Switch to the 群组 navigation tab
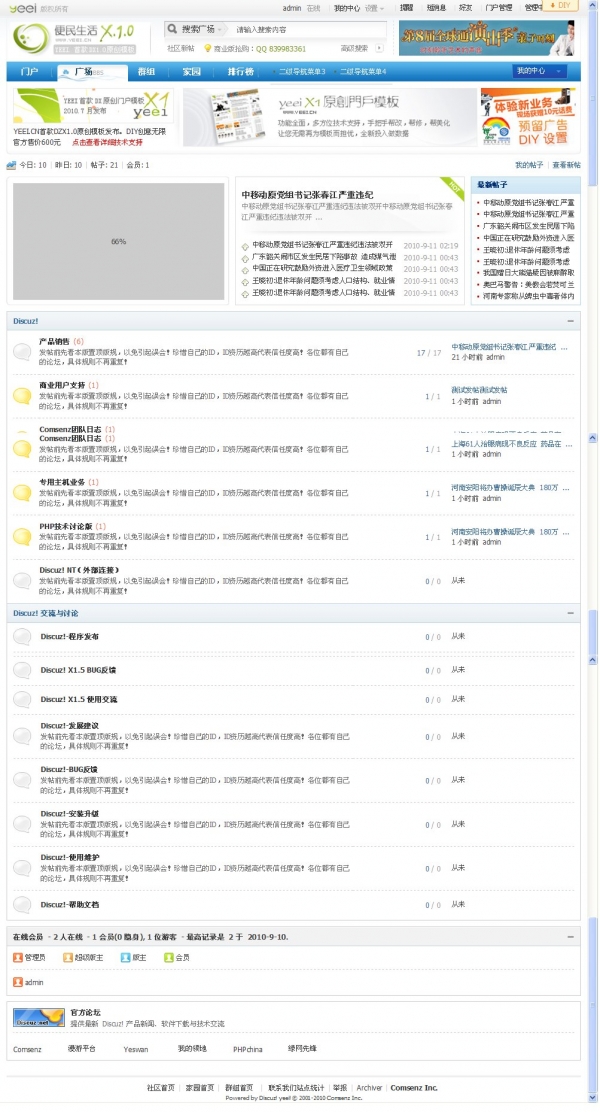The width and height of the screenshot is (600, 1112). coord(146,72)
